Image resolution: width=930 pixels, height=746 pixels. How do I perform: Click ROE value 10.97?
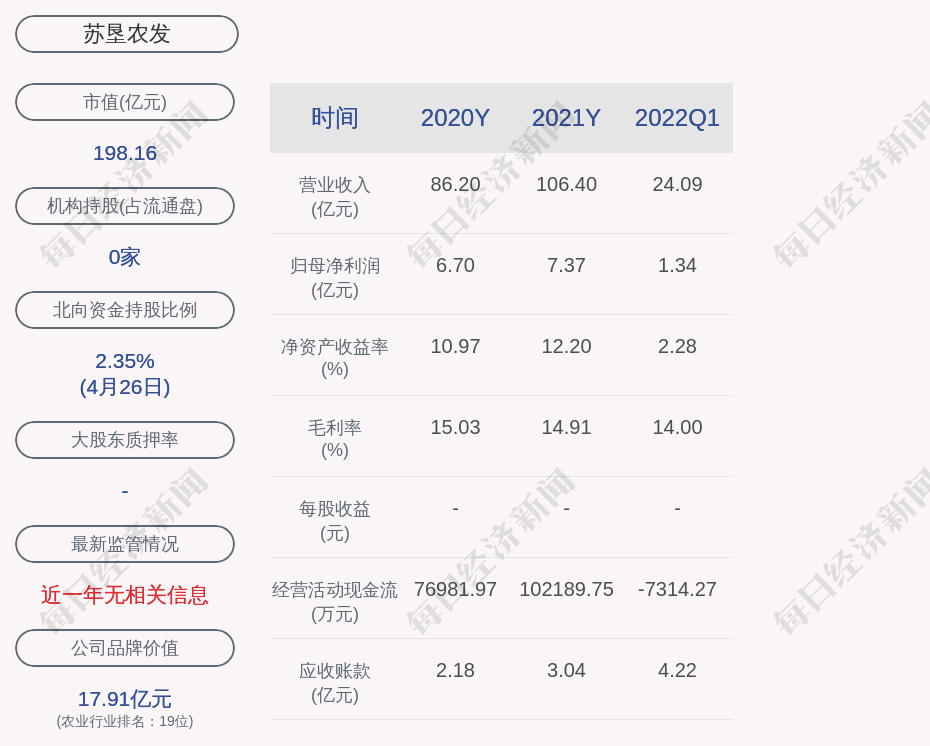[x=455, y=346]
